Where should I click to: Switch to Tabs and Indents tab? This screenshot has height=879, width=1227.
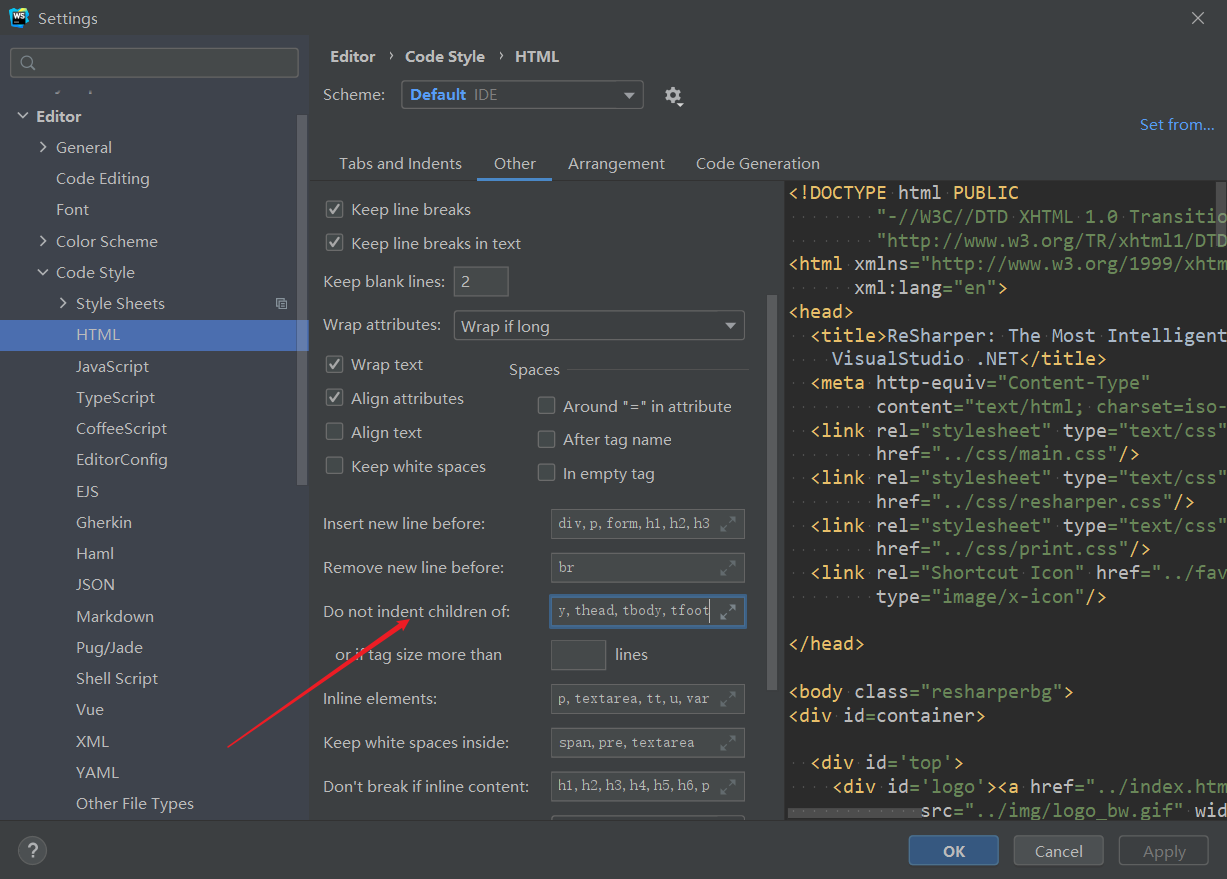tap(400, 164)
